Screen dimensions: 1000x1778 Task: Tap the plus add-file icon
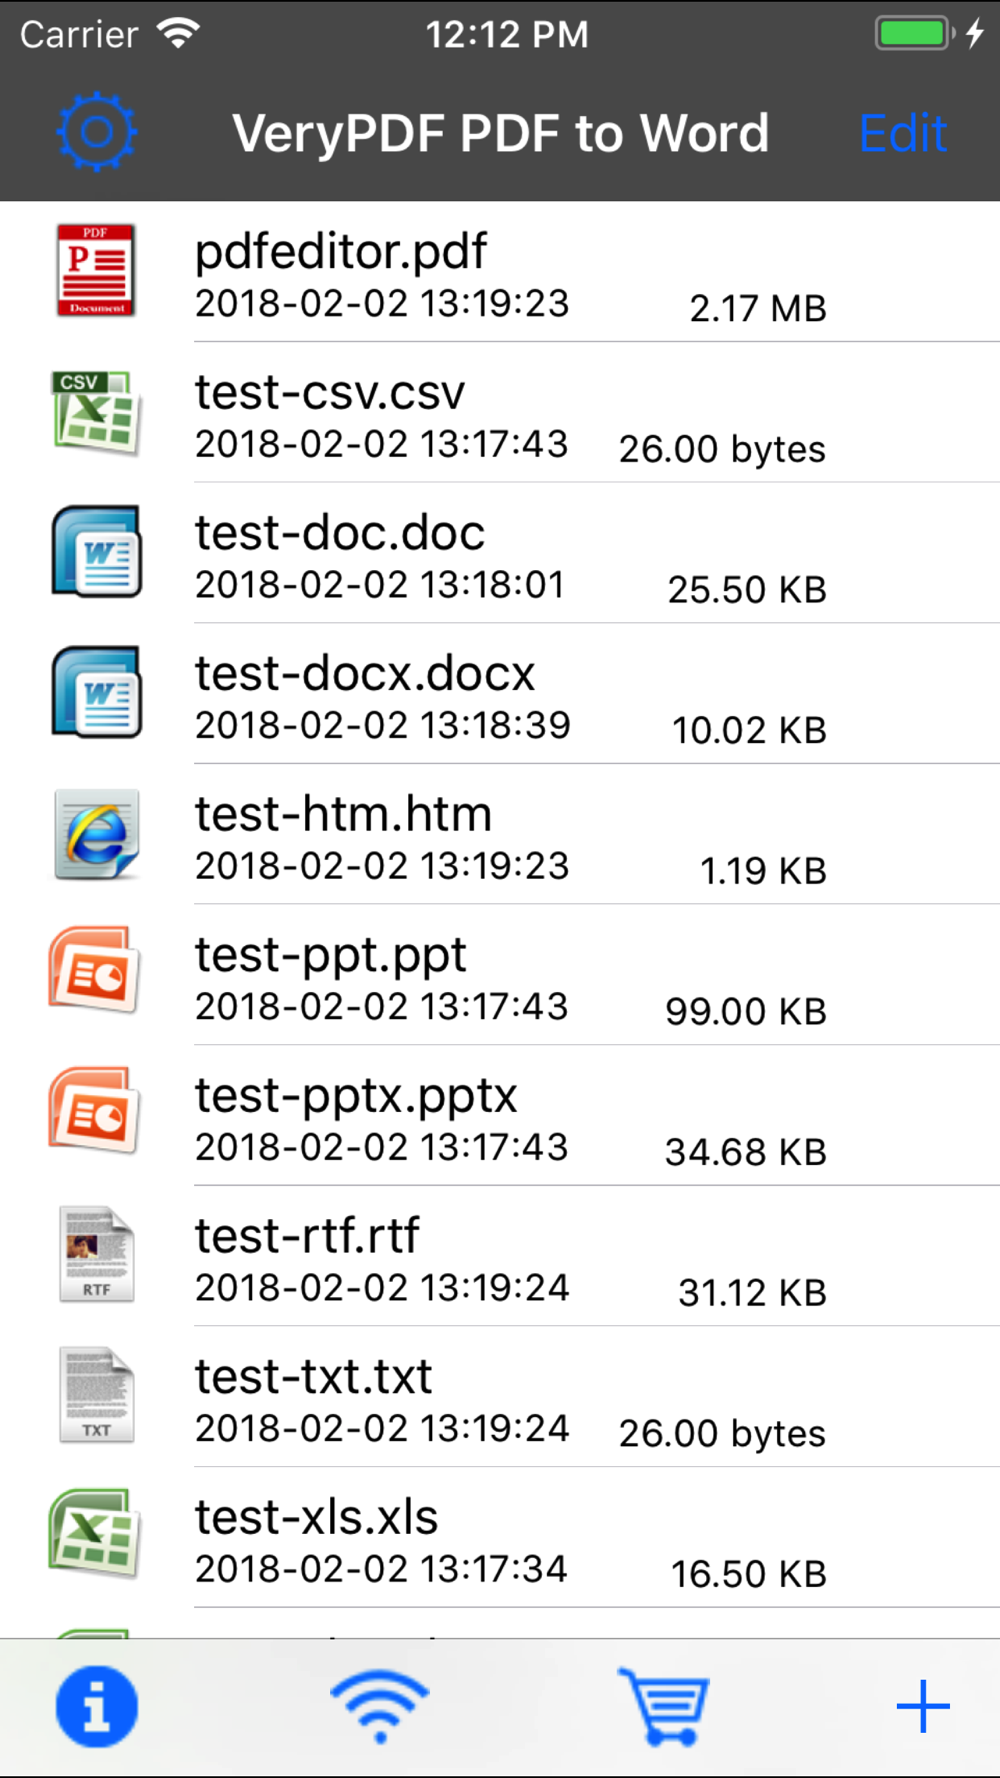click(923, 1706)
